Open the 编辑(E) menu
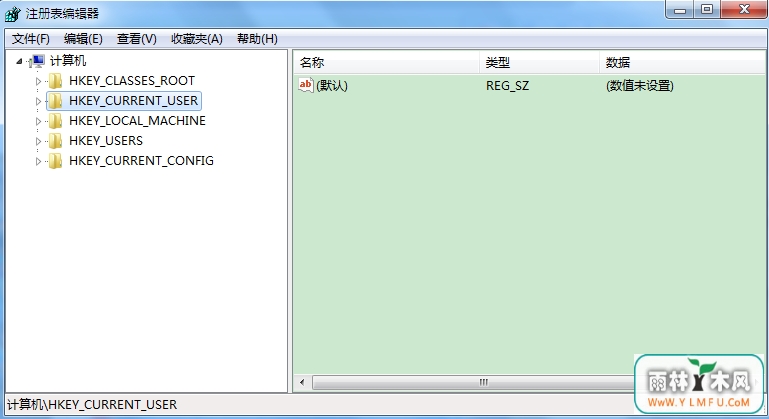This screenshot has width=769, height=419. pos(83,39)
